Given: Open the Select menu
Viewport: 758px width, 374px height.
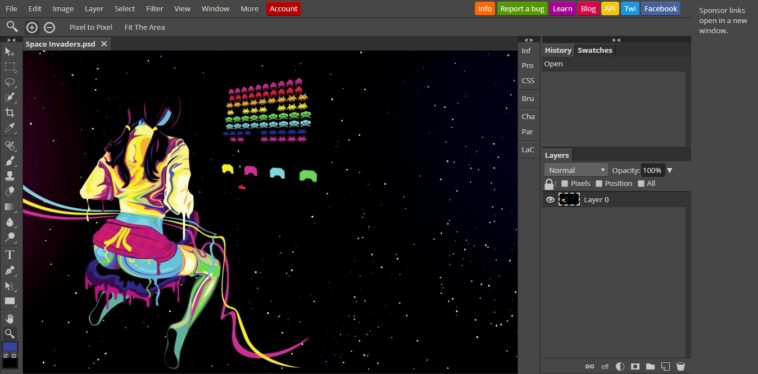Looking at the screenshot, I should click(125, 9).
